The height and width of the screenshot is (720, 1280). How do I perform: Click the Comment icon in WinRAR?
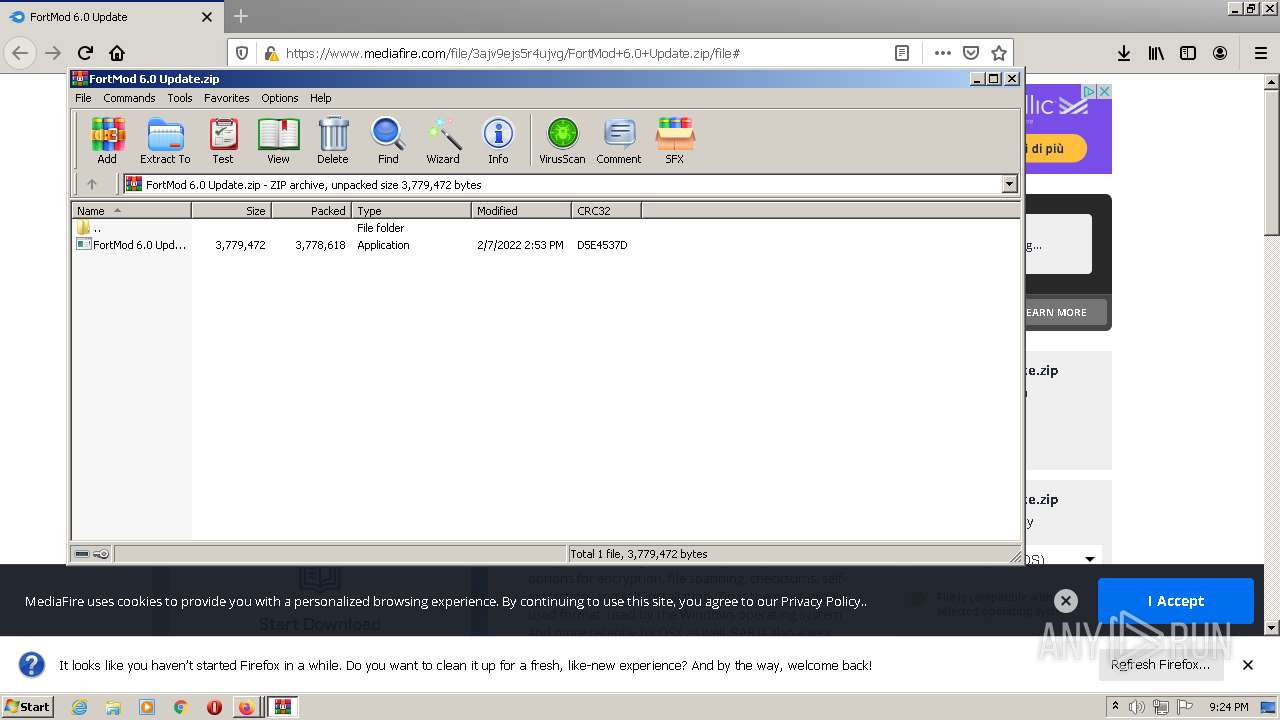click(619, 140)
